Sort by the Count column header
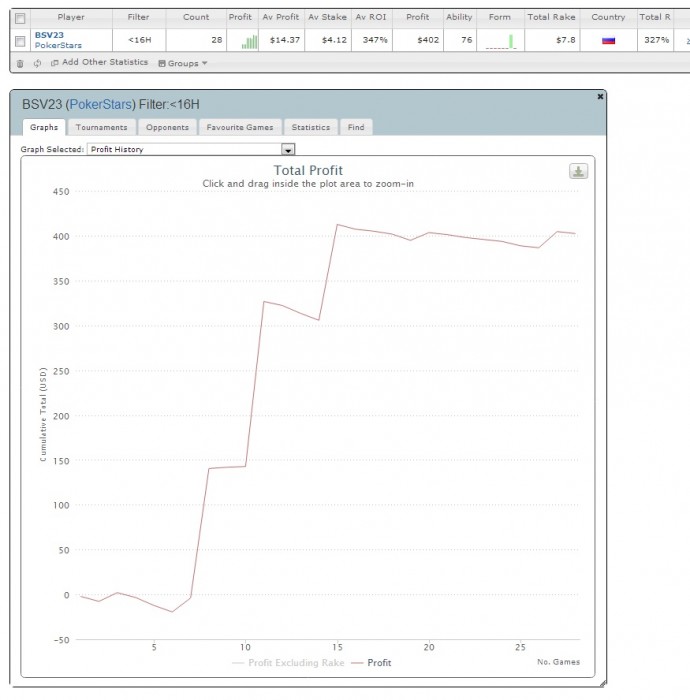The height and width of the screenshot is (700, 690). point(196,17)
